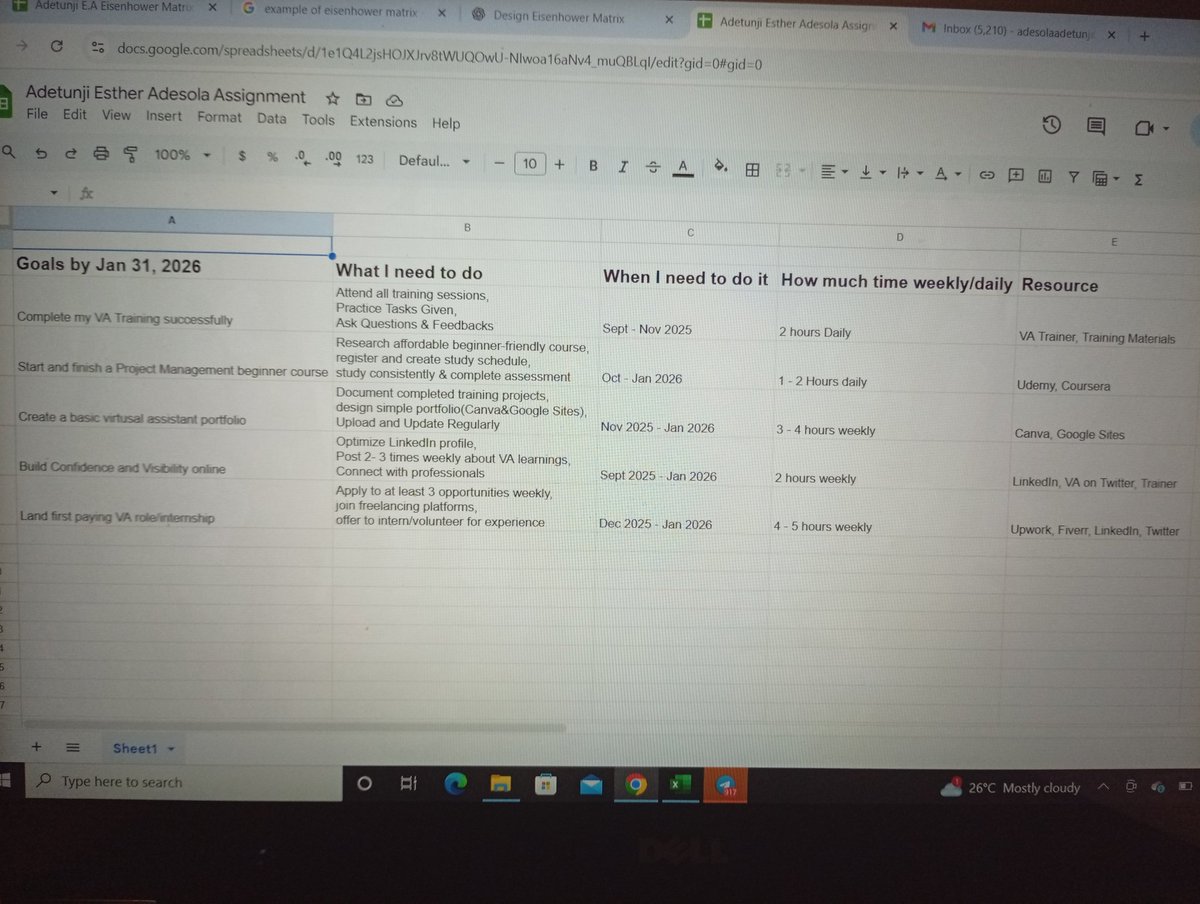Open the Edit menu

point(75,115)
